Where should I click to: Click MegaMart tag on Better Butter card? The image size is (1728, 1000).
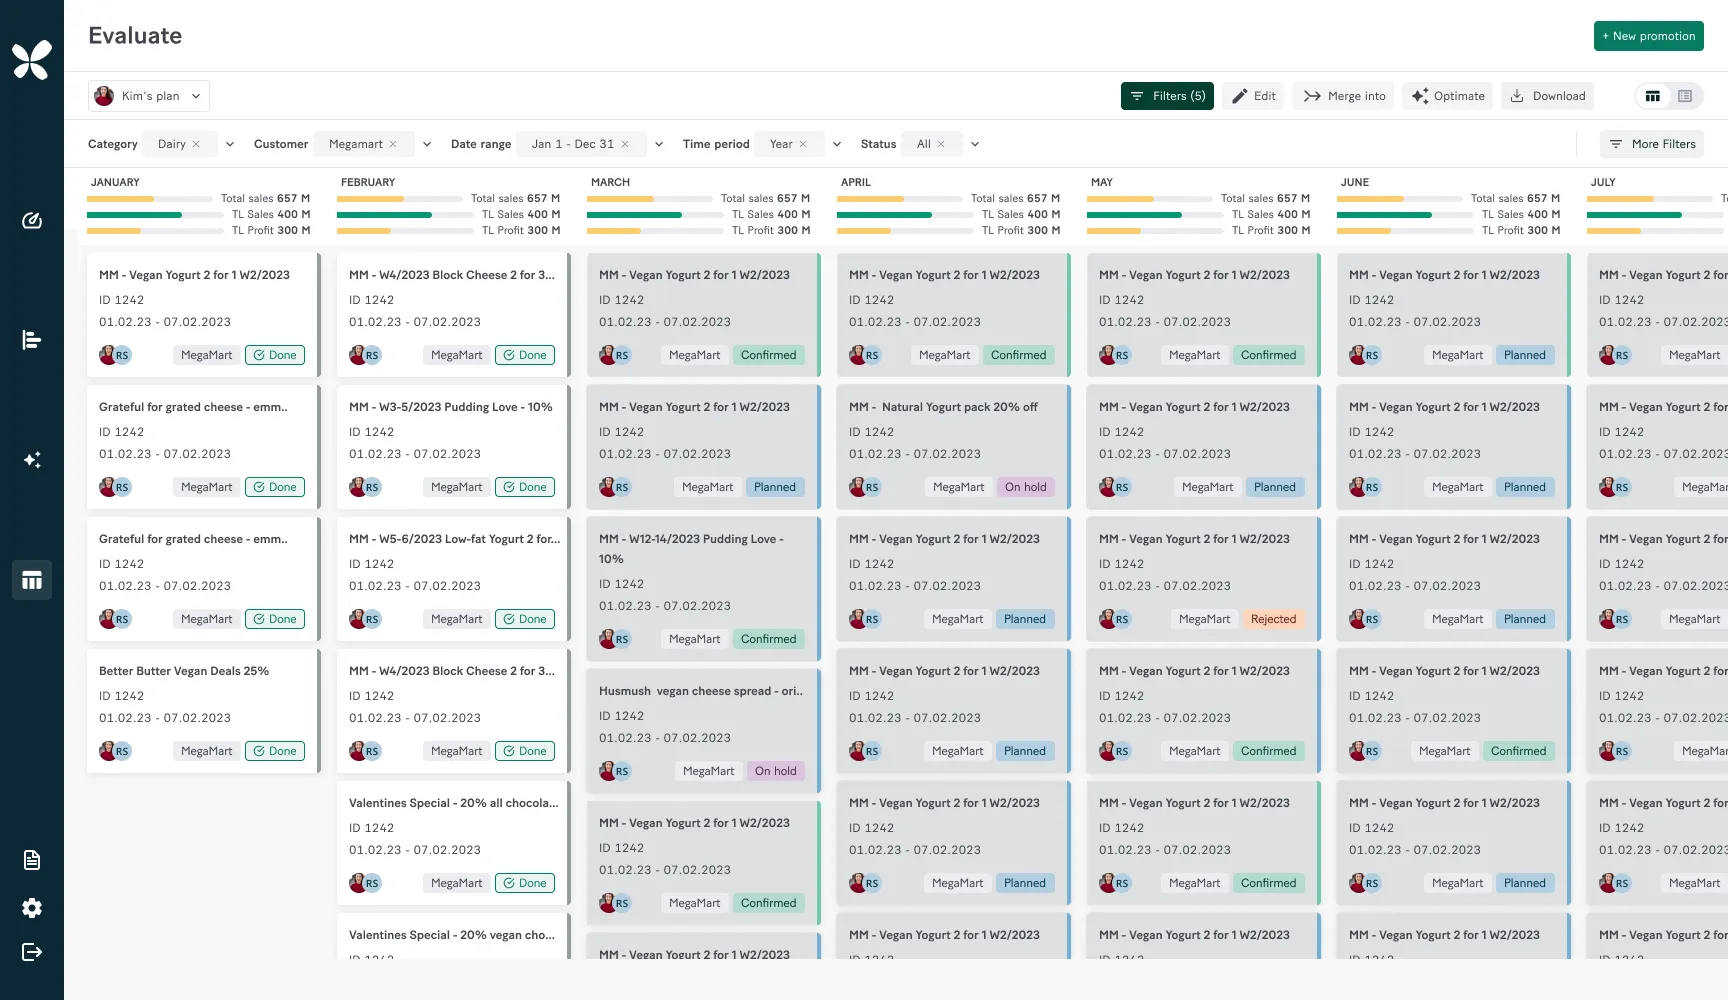point(206,751)
